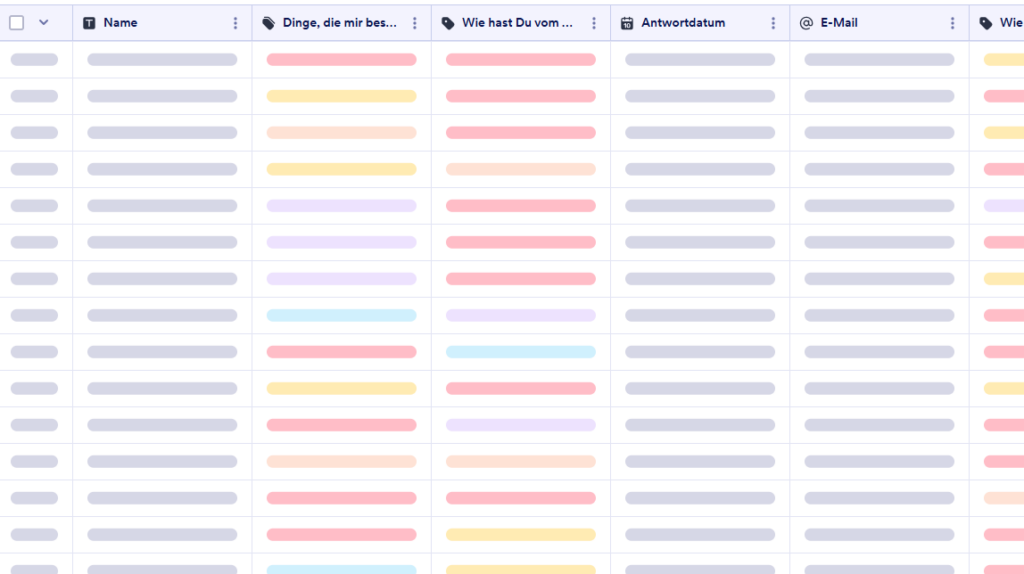Open the selection chevron beside the header checkbox
The width and height of the screenshot is (1024, 574).
click(43, 23)
